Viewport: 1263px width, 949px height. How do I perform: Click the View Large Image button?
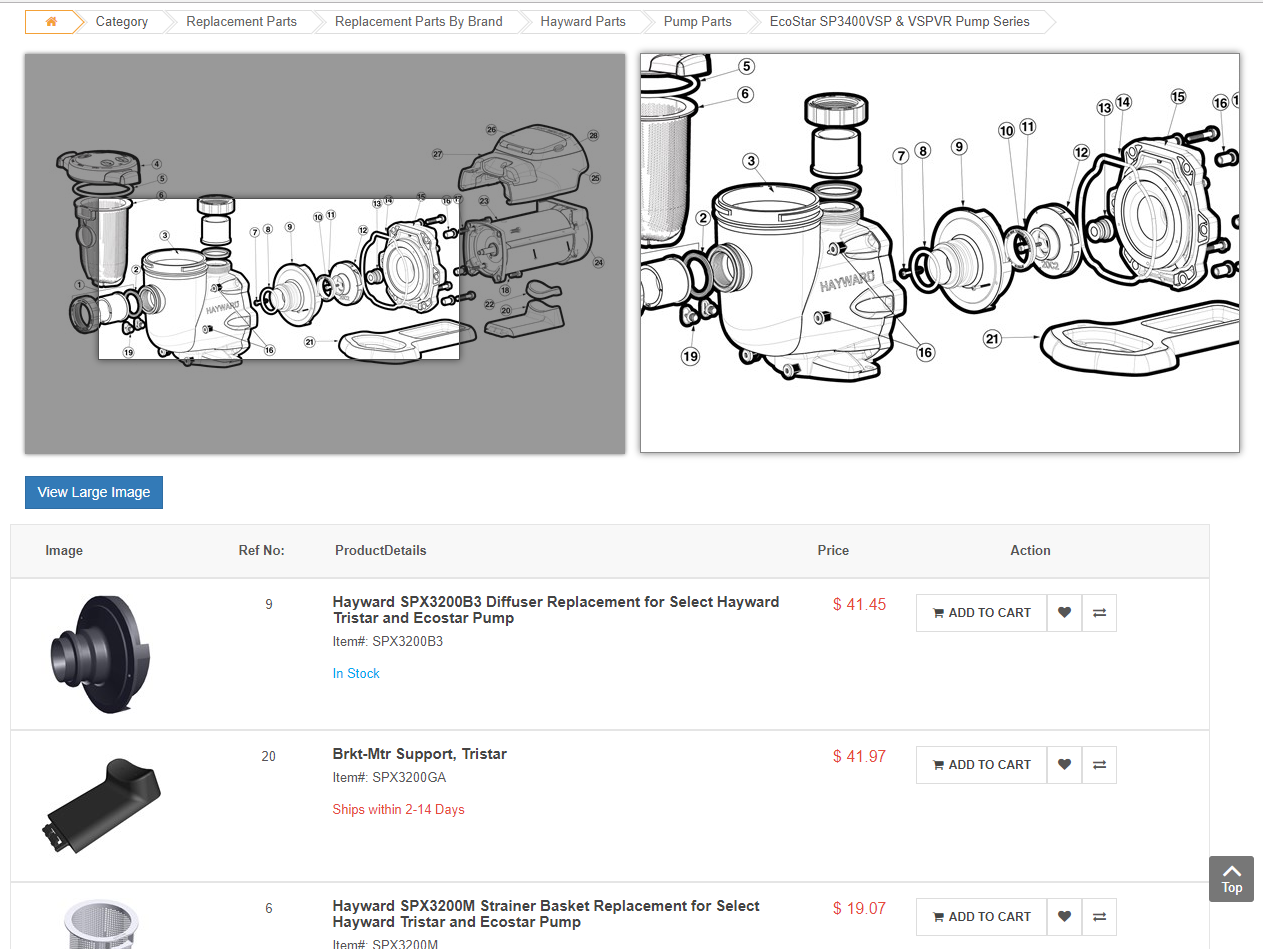tap(94, 492)
